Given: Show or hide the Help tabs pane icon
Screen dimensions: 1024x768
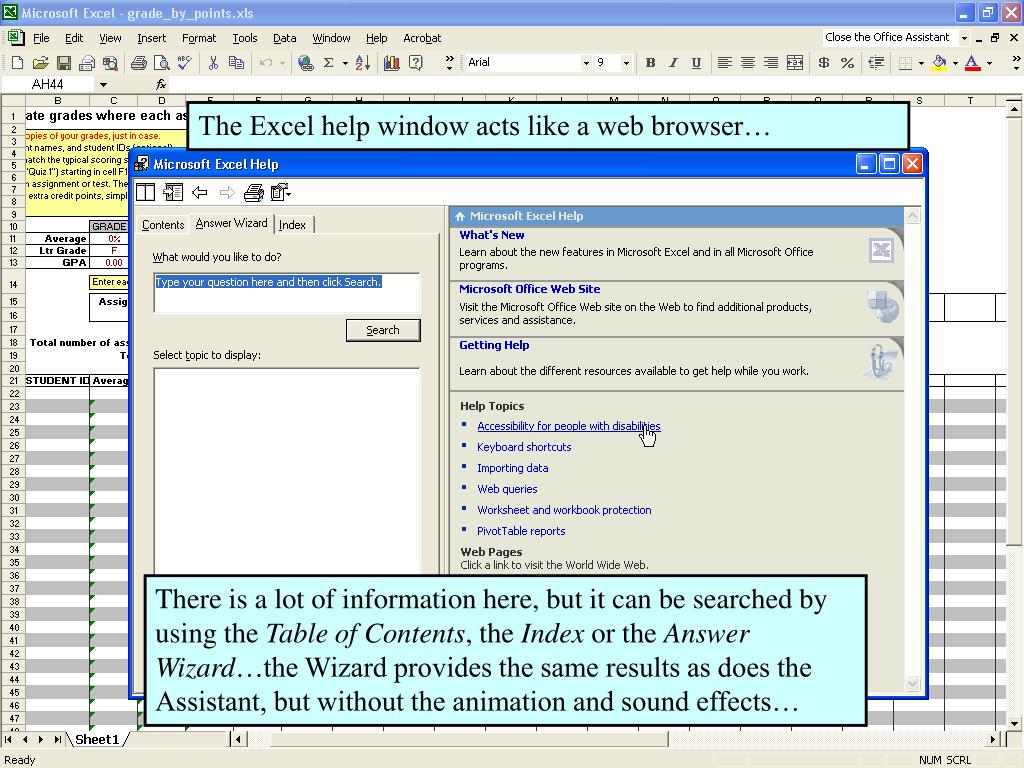Looking at the screenshot, I should [x=145, y=193].
